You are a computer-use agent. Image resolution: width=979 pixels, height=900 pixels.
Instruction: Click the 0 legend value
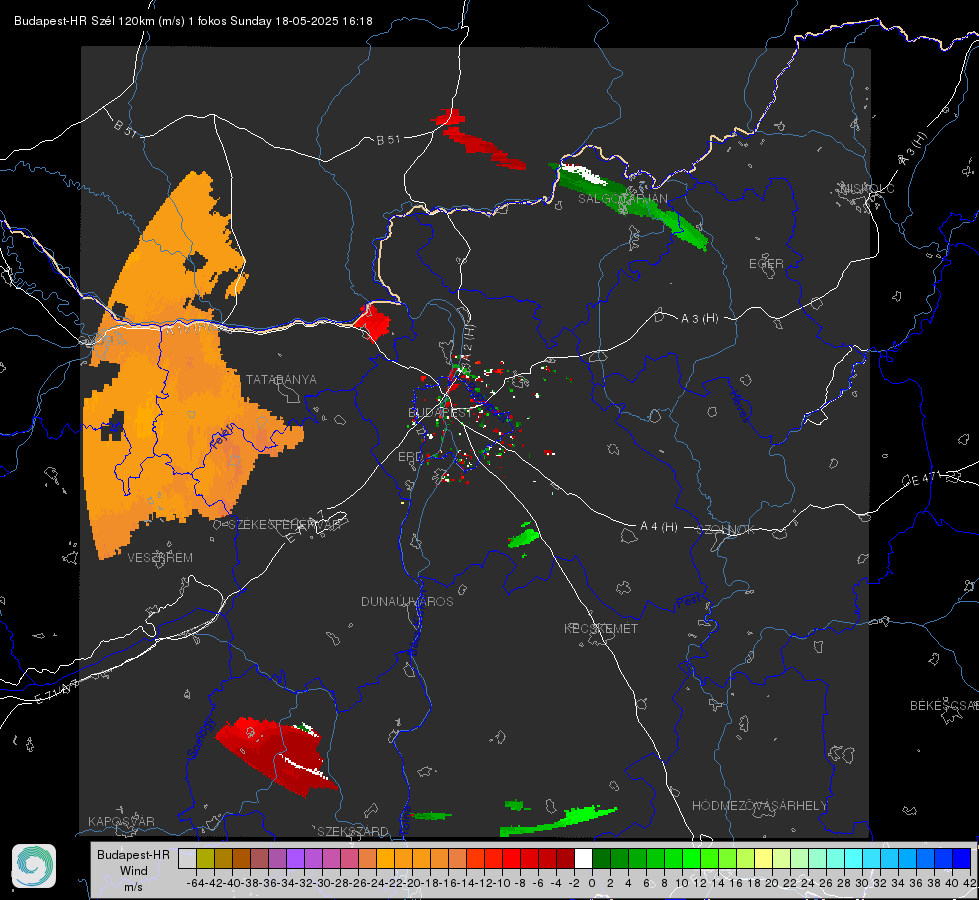tap(592, 883)
